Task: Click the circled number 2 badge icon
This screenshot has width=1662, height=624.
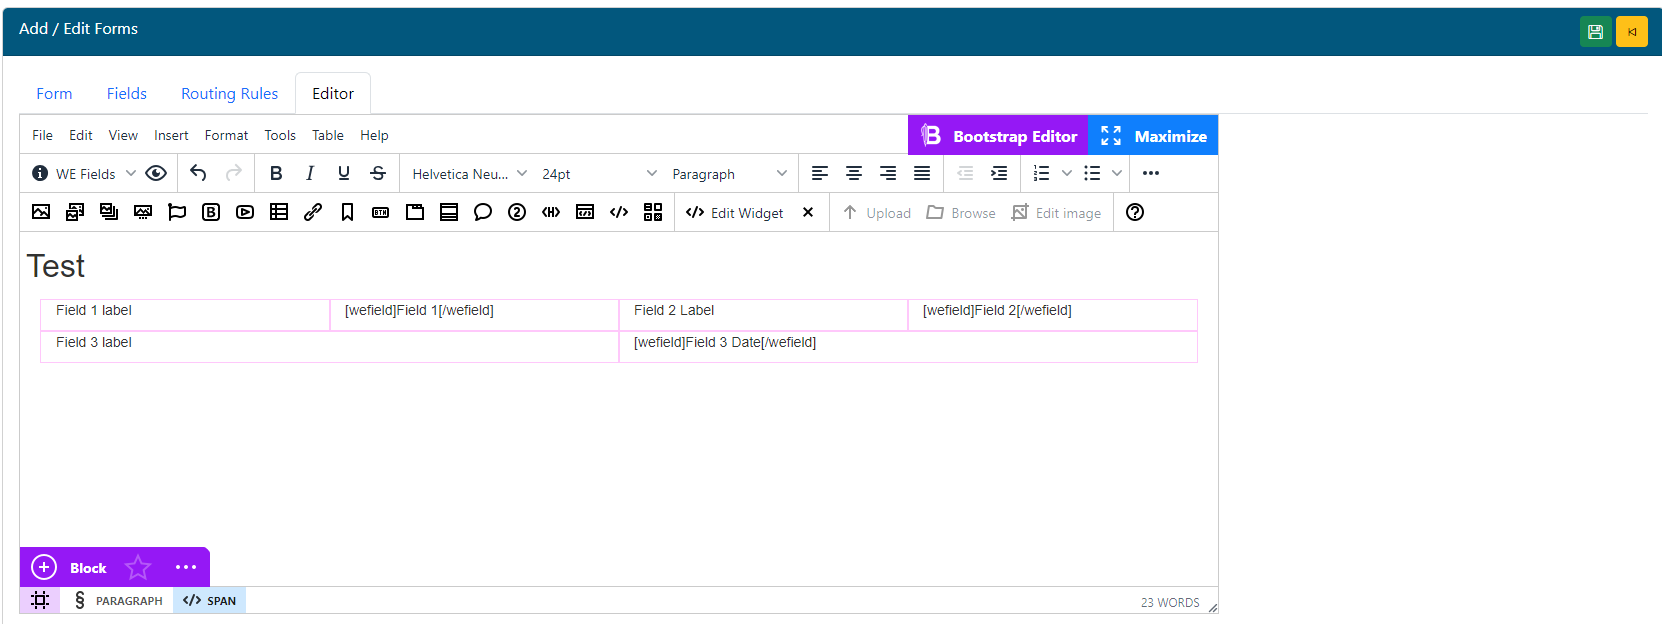Action: [x=517, y=212]
